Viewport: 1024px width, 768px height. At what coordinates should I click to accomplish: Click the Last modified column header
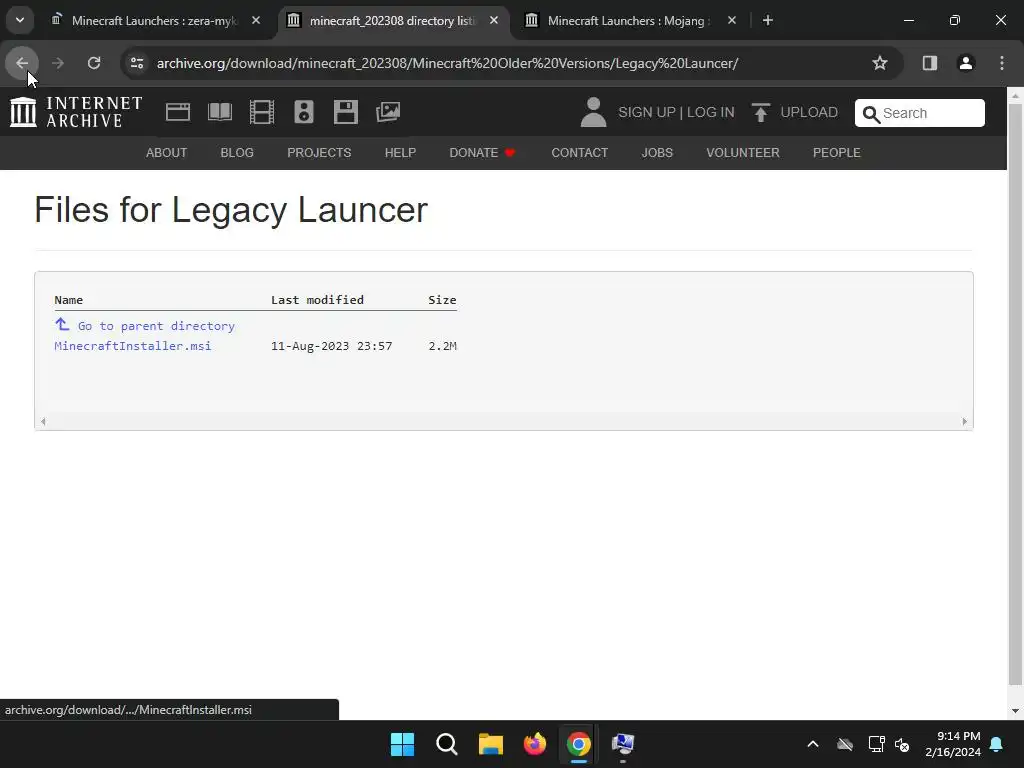point(317,300)
